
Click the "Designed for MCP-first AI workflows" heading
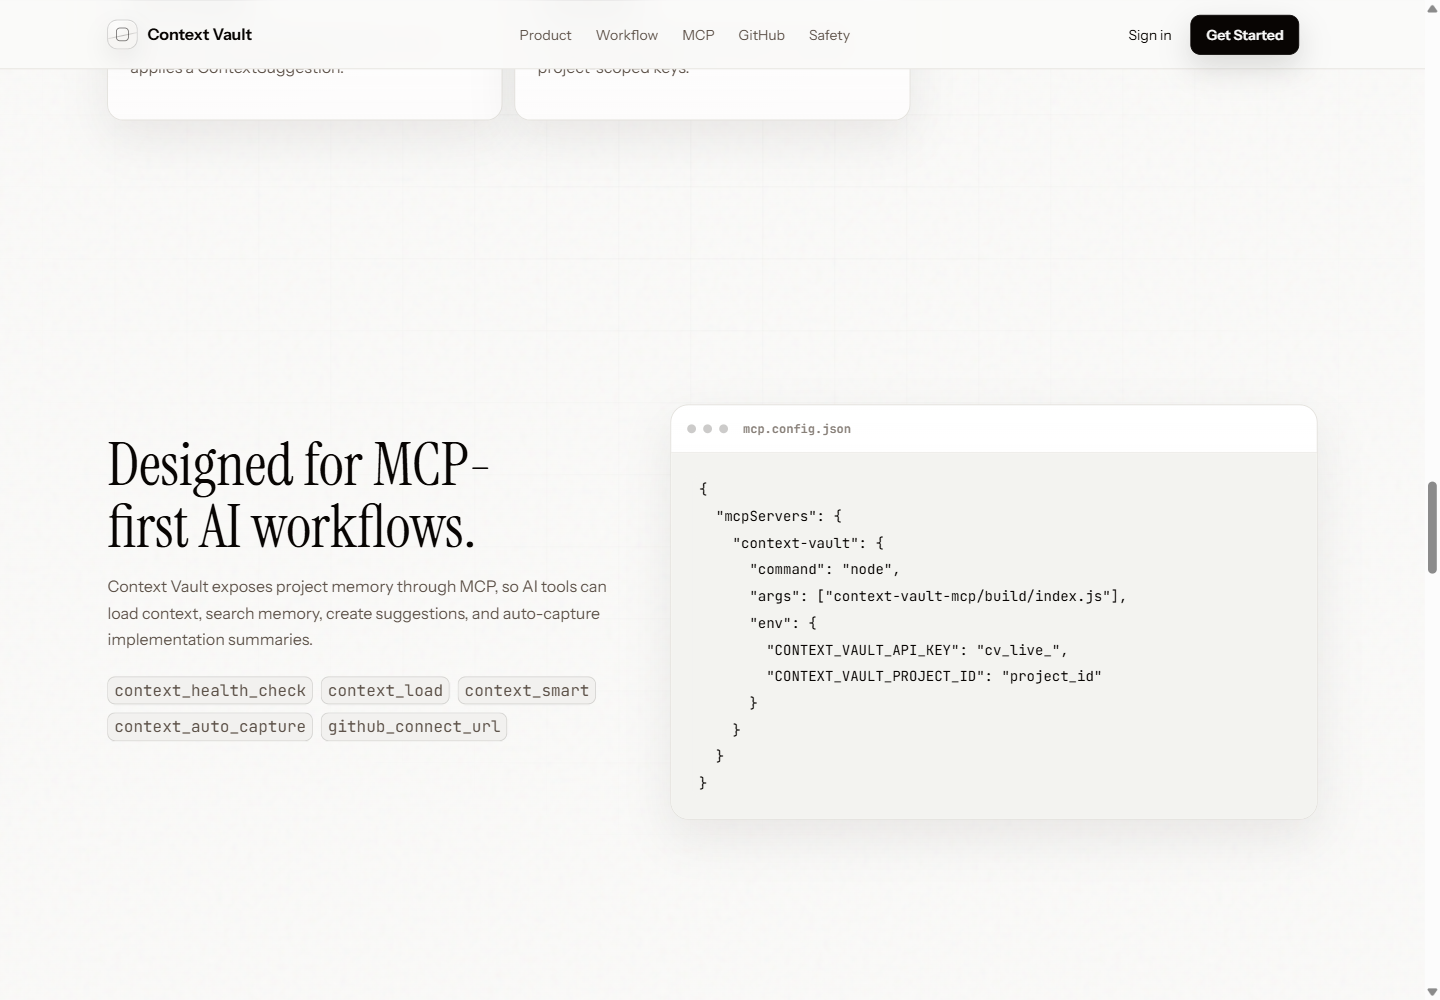pyautogui.click(x=298, y=495)
